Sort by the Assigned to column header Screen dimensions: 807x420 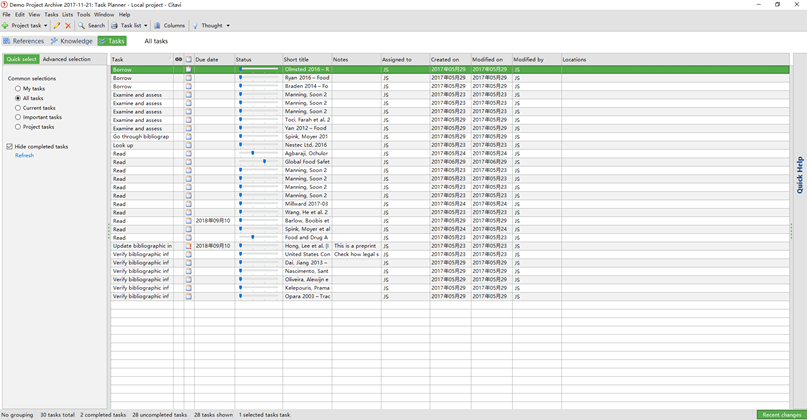point(405,59)
